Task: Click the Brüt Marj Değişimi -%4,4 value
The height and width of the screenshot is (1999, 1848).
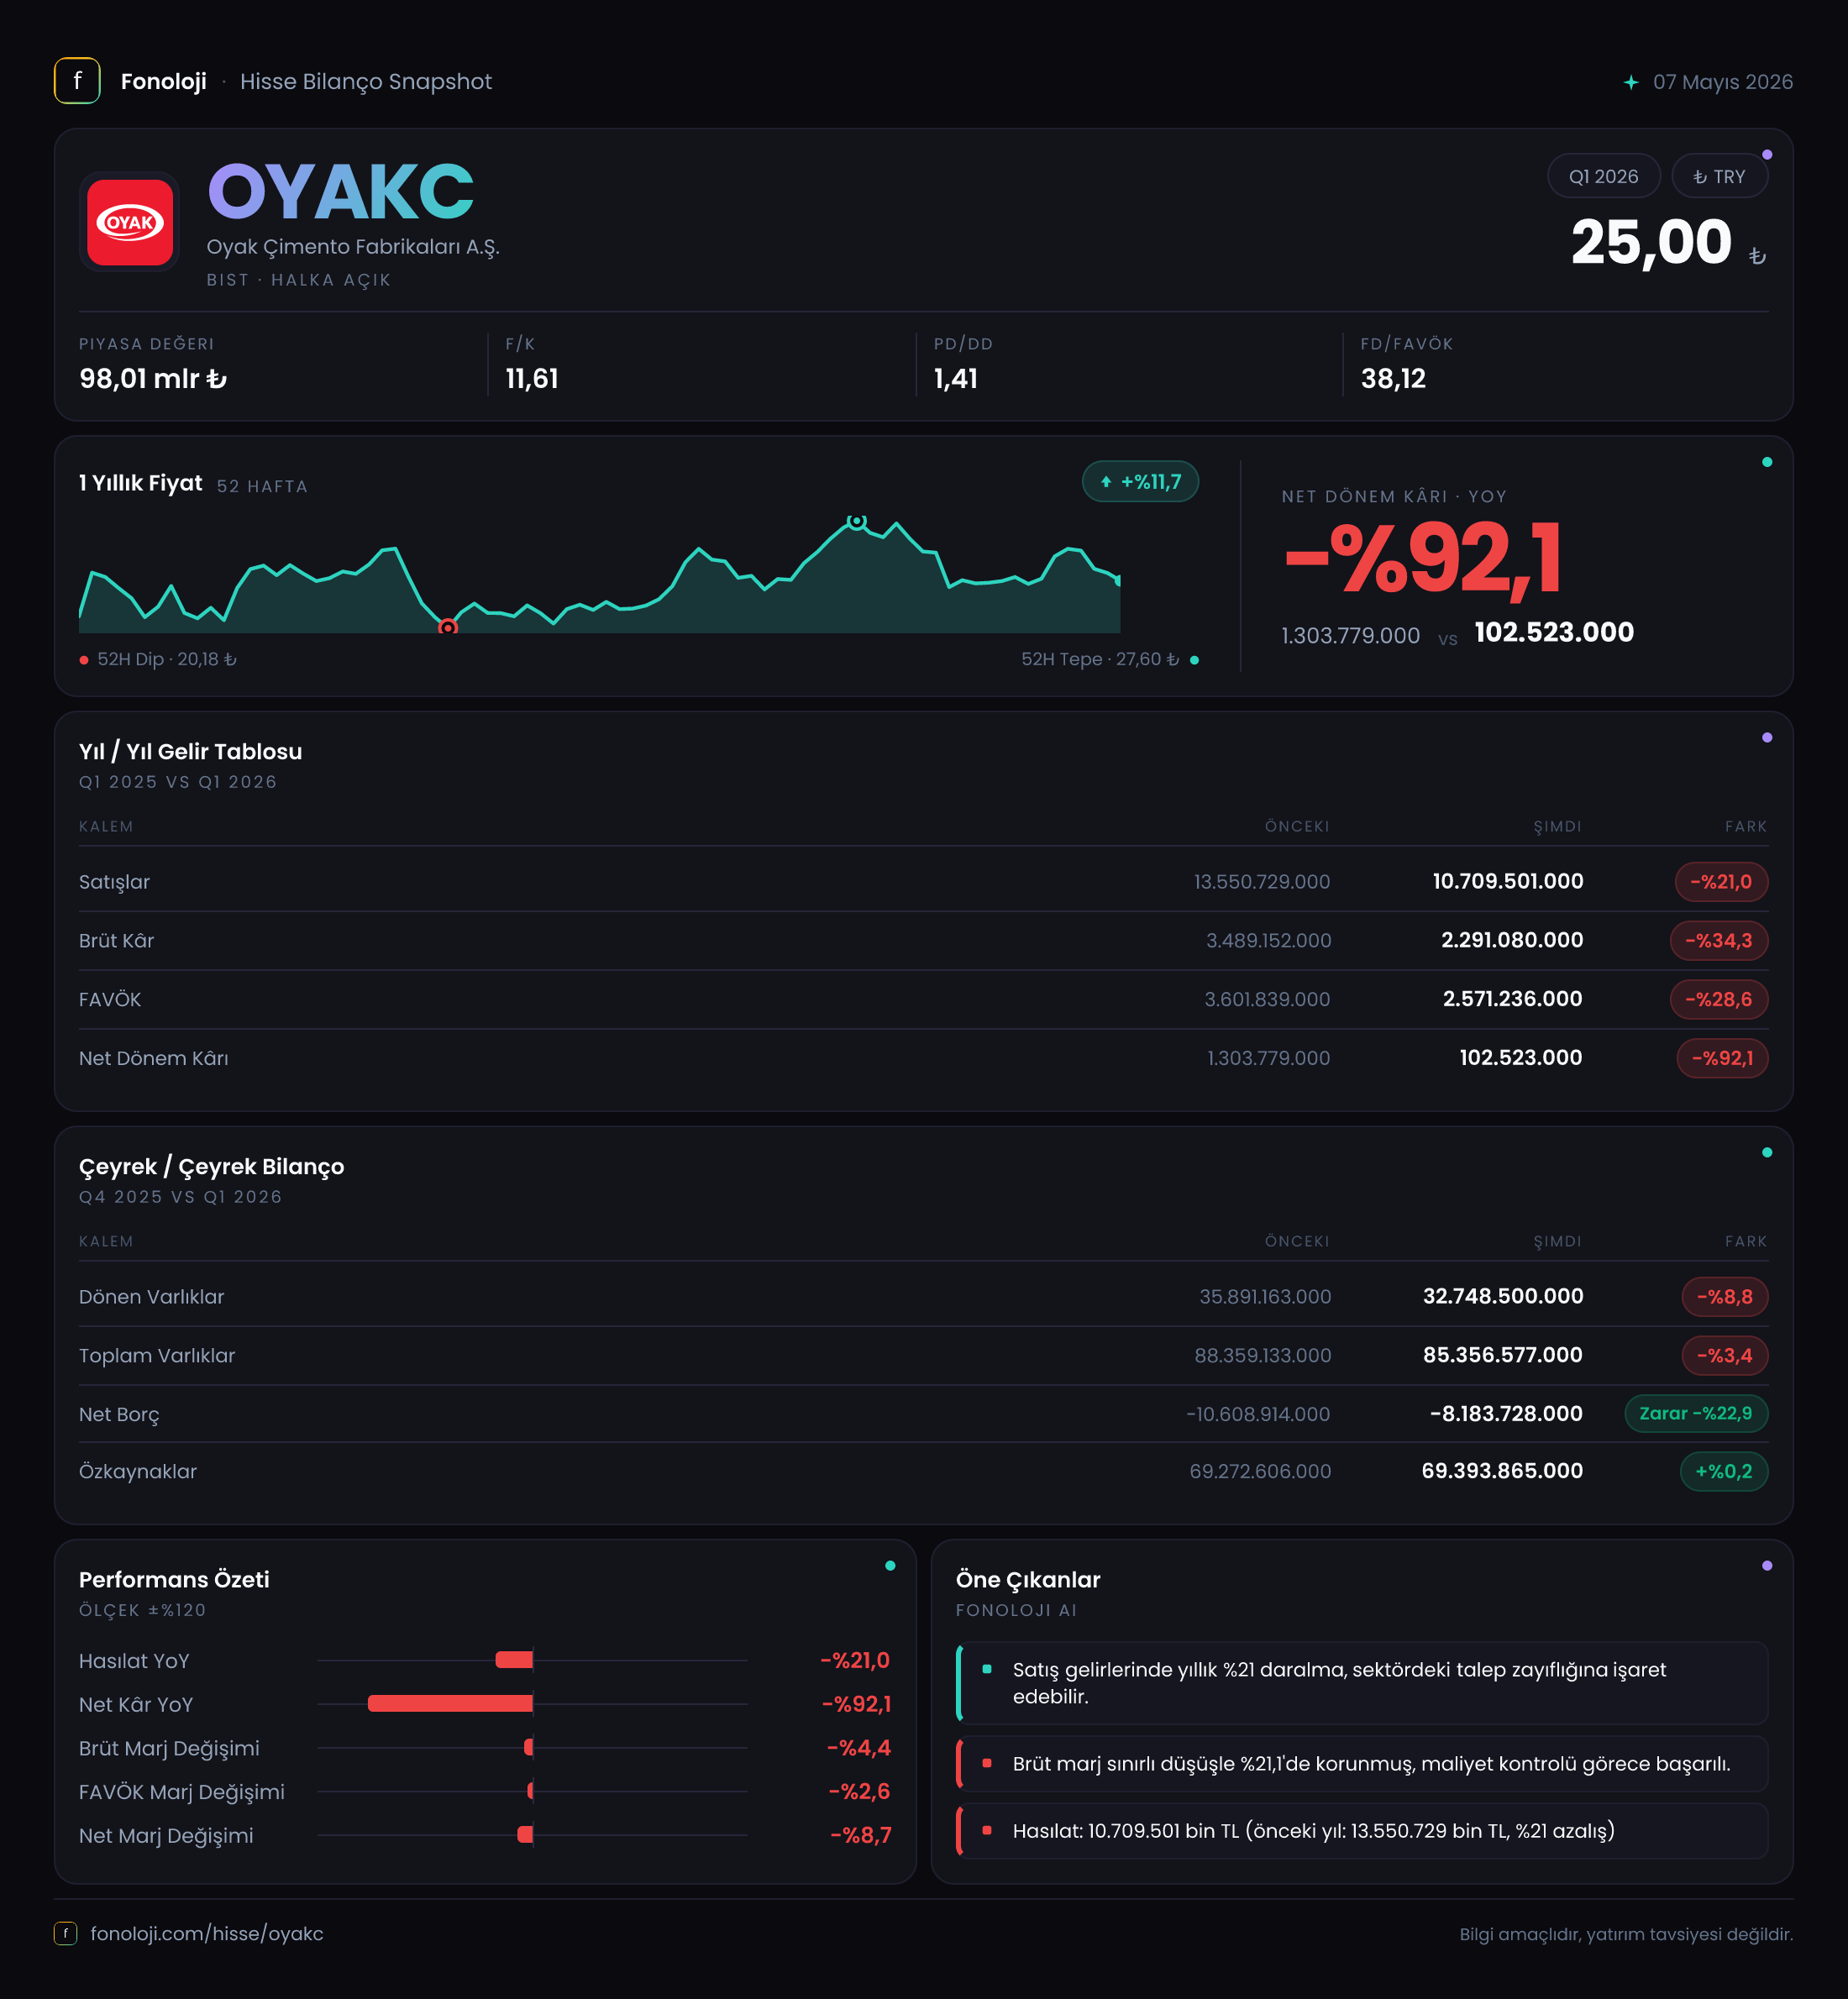Action: pyautogui.click(x=859, y=1748)
